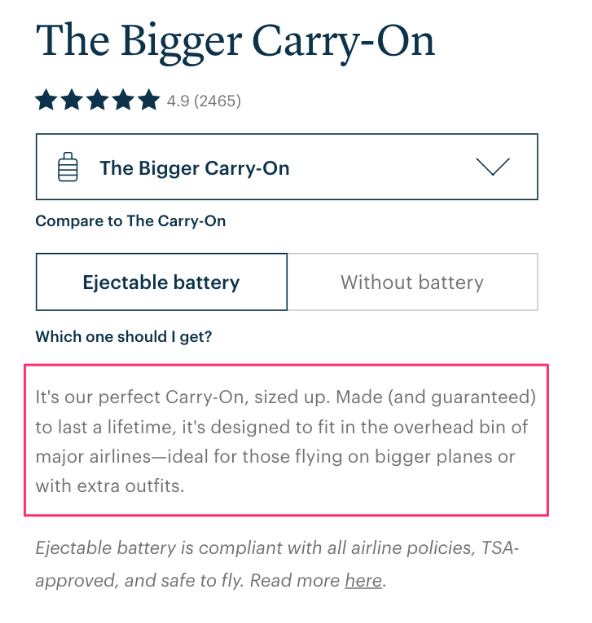592x623 pixels.
Task: Open the Which one should I get? link
Action: 124,337
